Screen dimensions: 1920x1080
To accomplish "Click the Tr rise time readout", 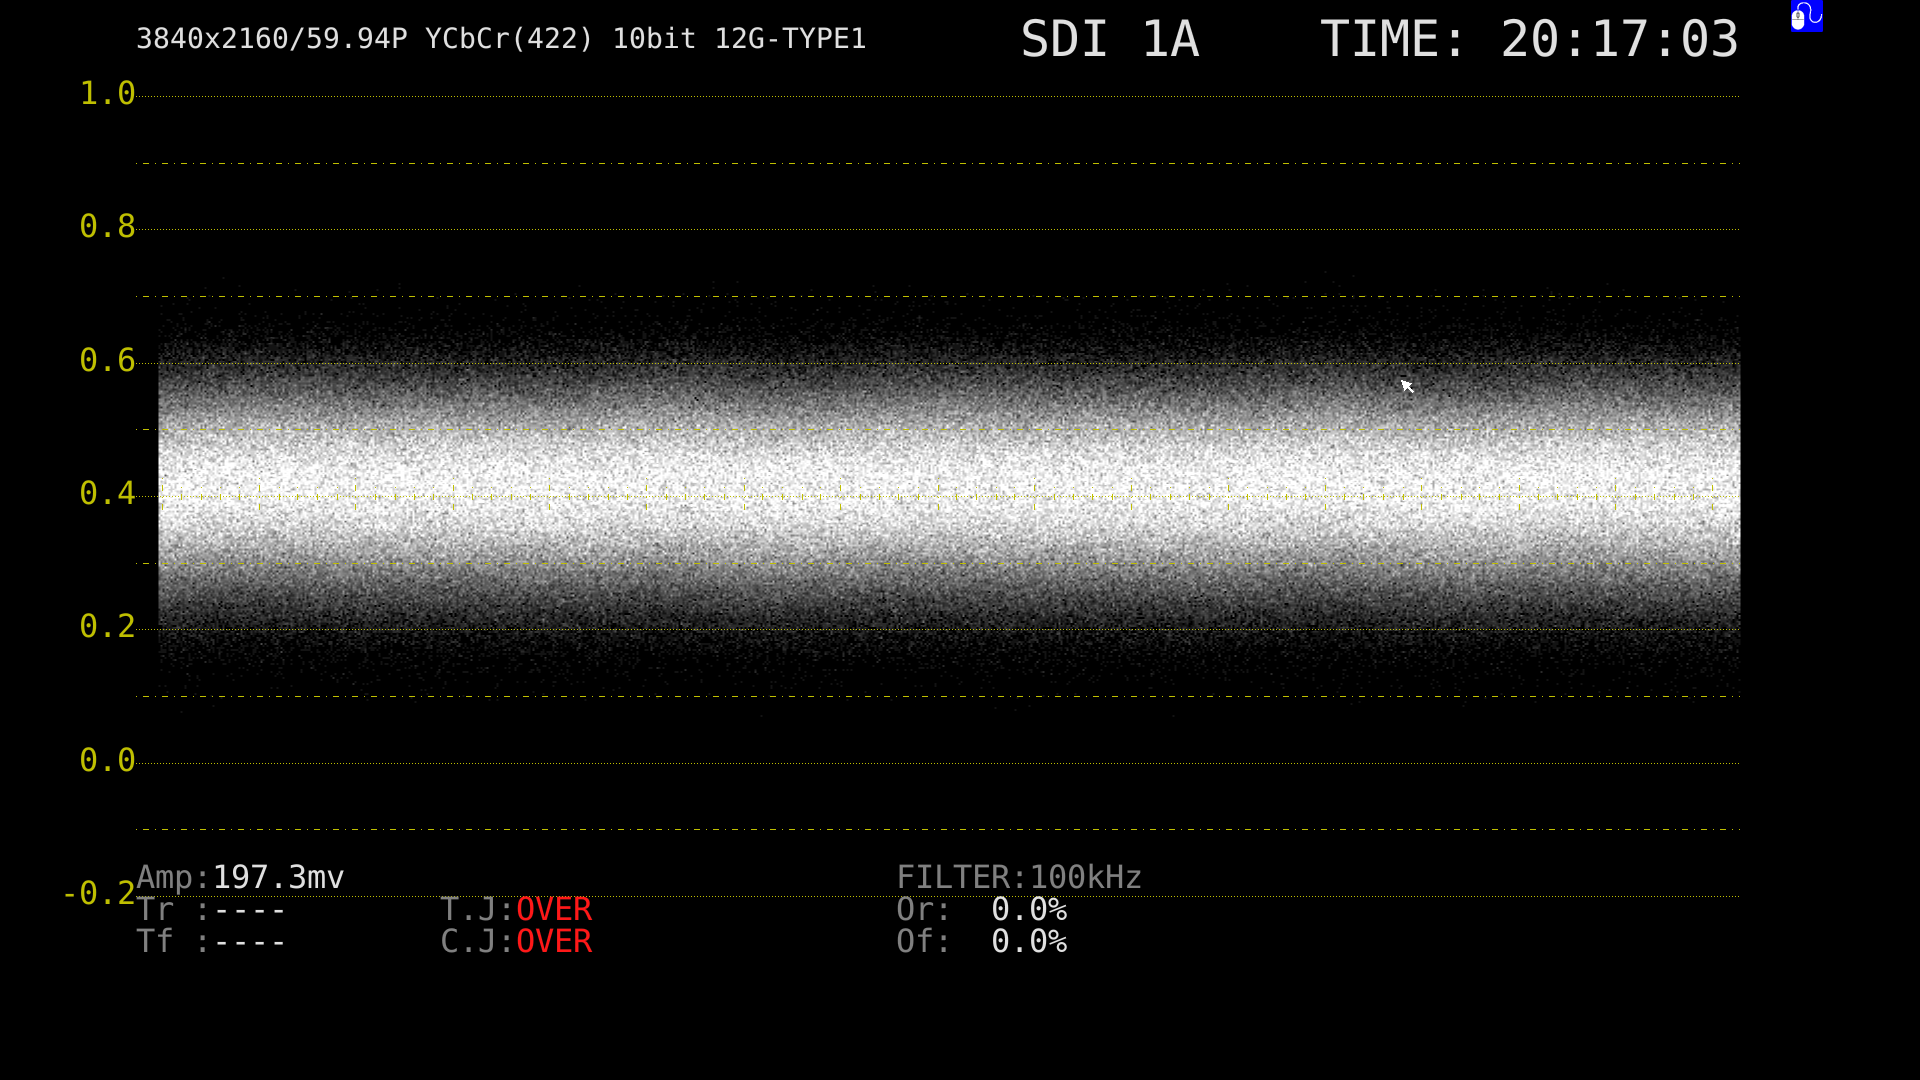I will (x=211, y=909).
